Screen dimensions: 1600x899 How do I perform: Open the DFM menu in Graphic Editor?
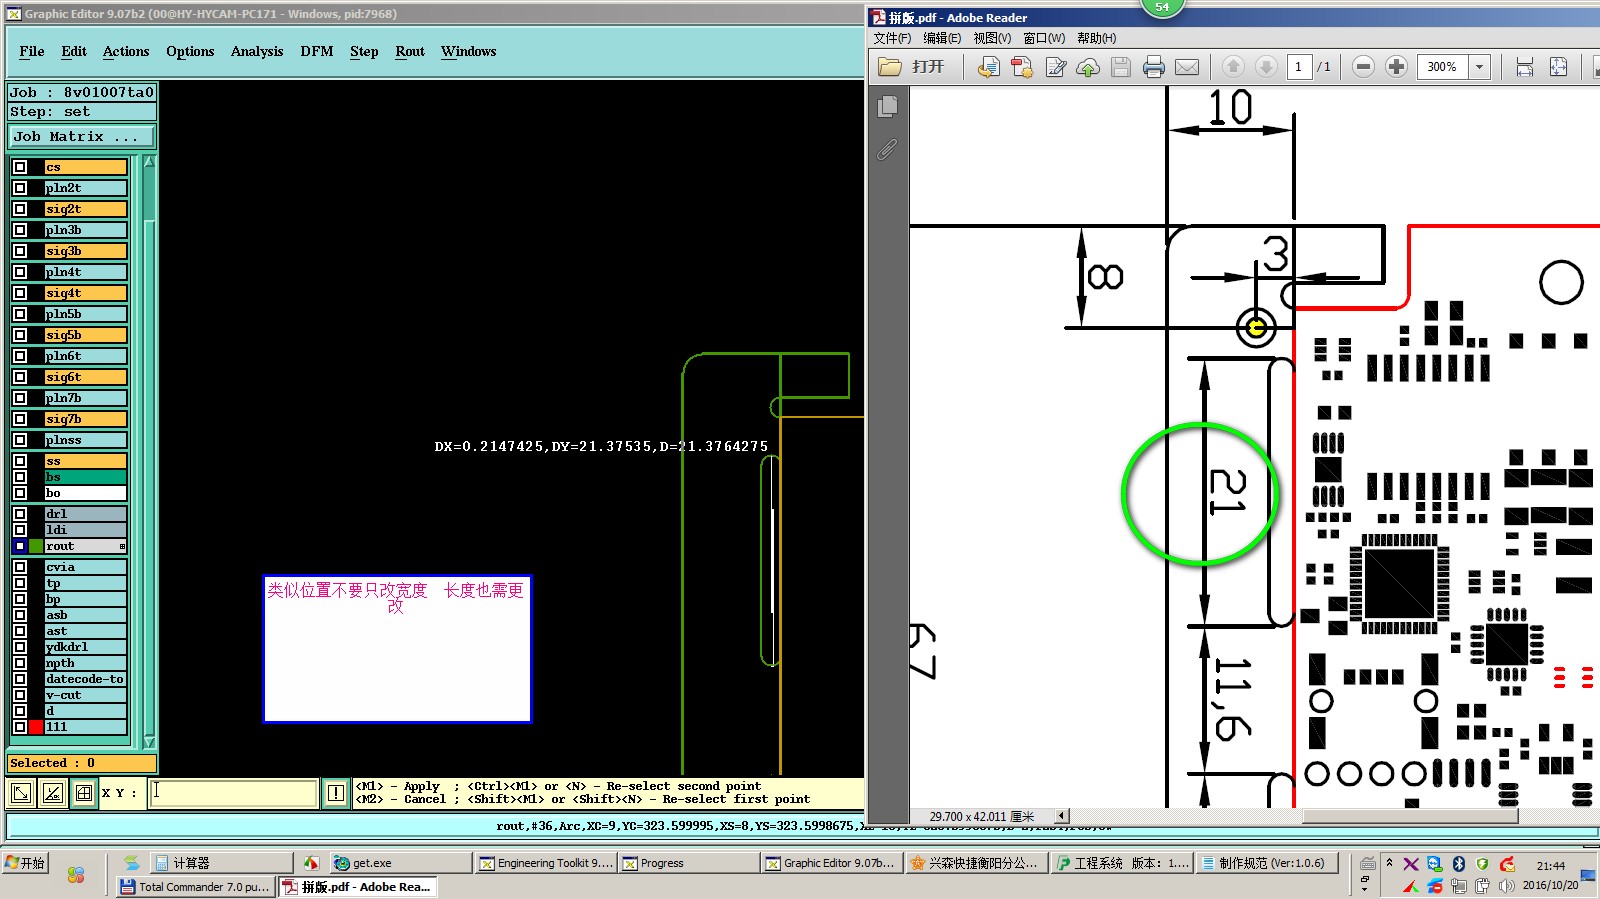click(317, 52)
